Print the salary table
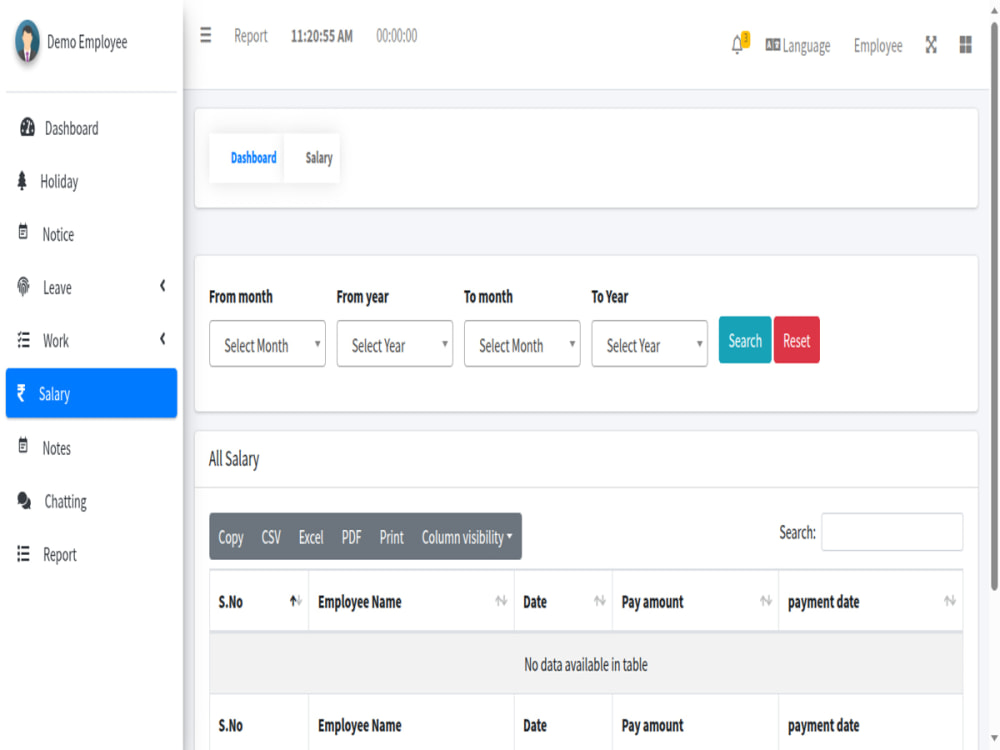 [392, 537]
